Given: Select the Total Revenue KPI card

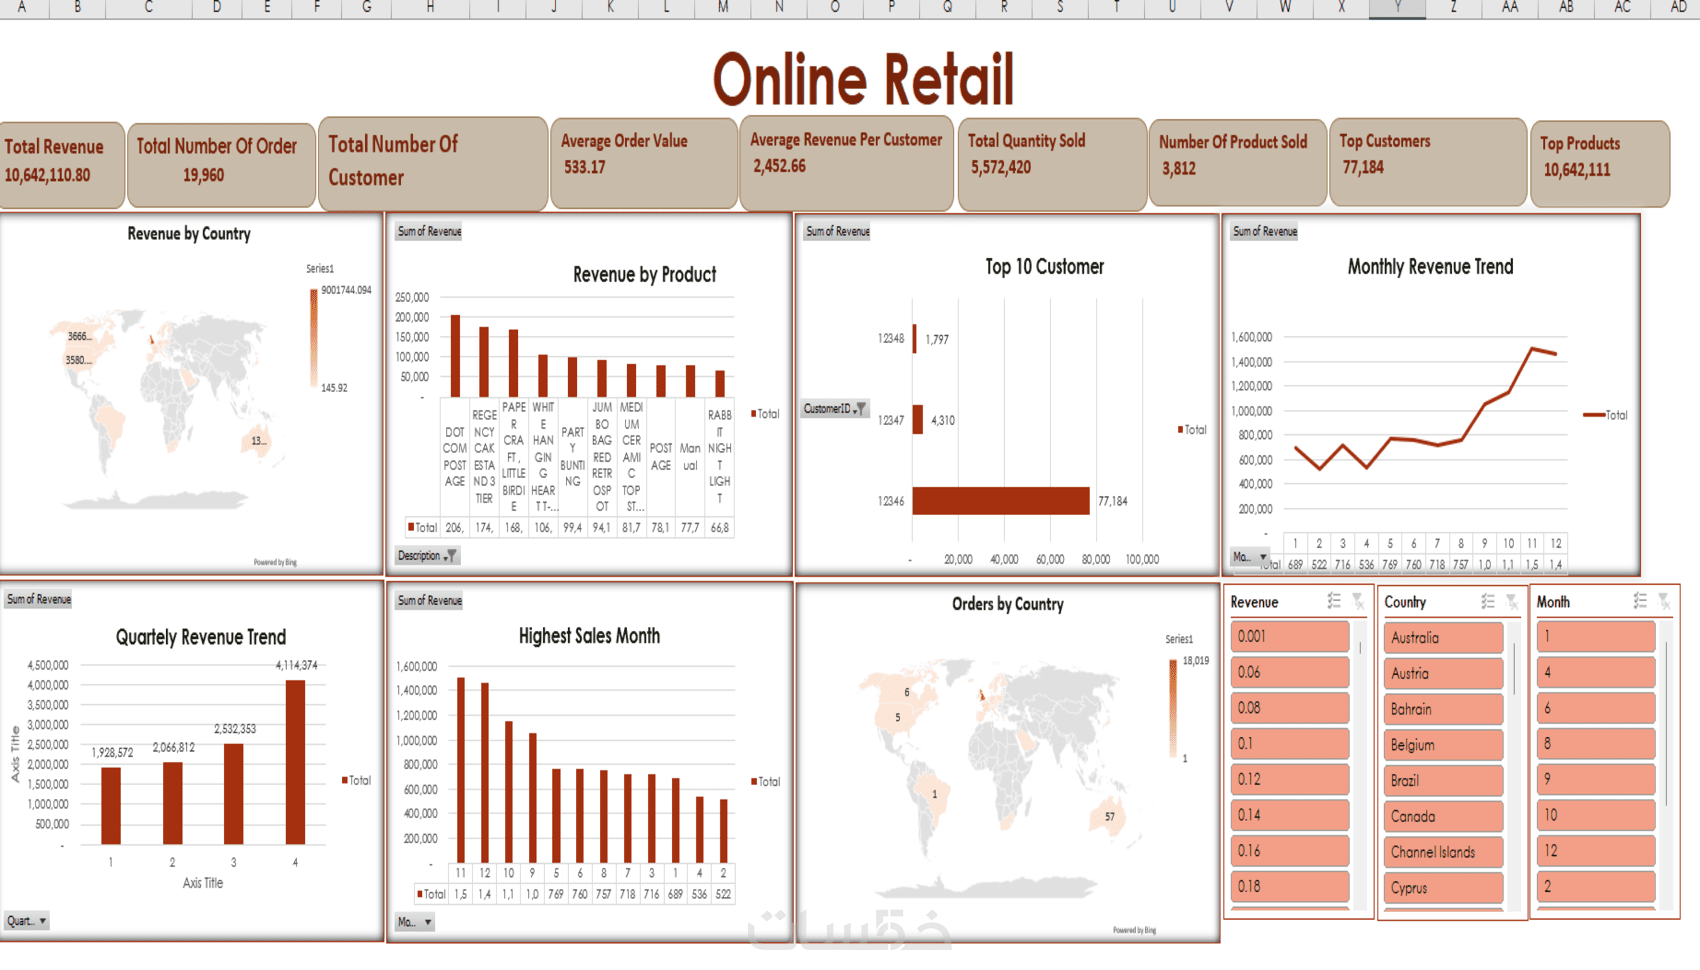Looking at the screenshot, I should 62,164.
